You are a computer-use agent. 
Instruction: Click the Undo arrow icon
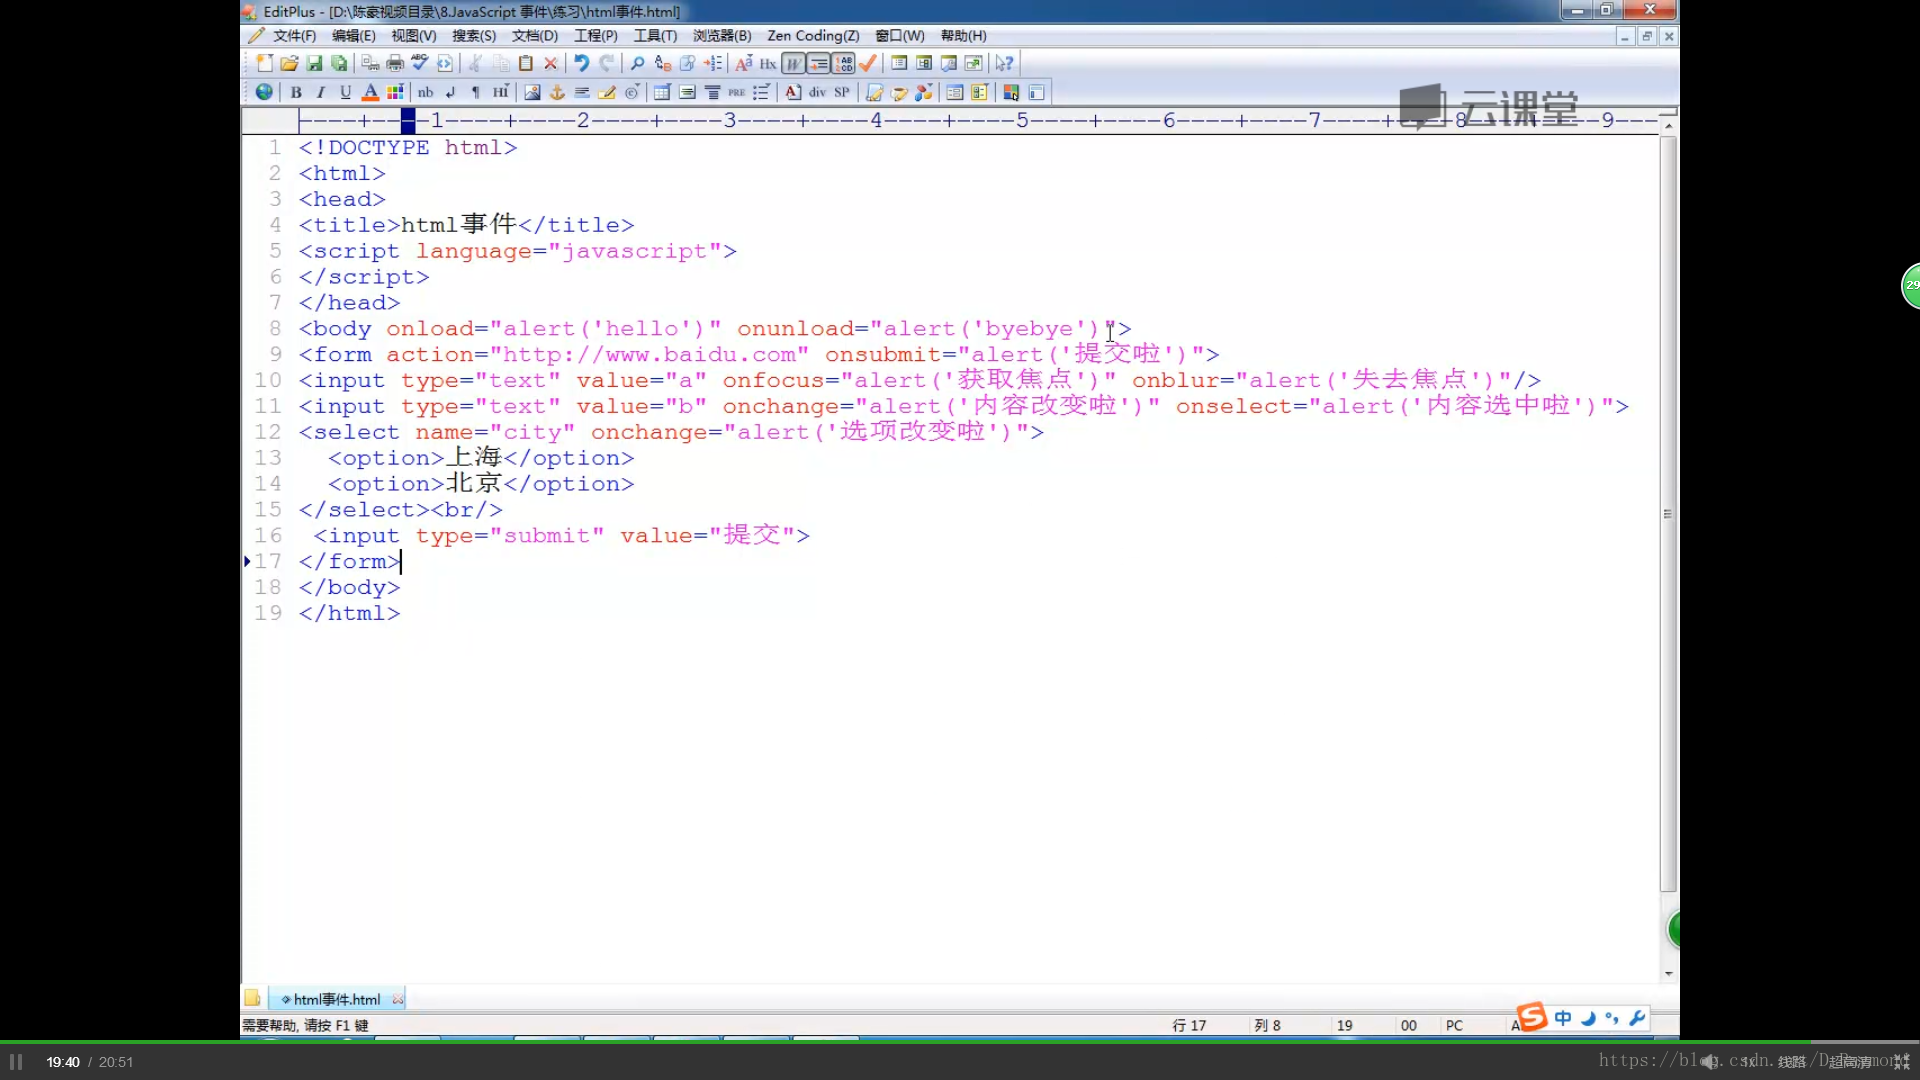[582, 63]
